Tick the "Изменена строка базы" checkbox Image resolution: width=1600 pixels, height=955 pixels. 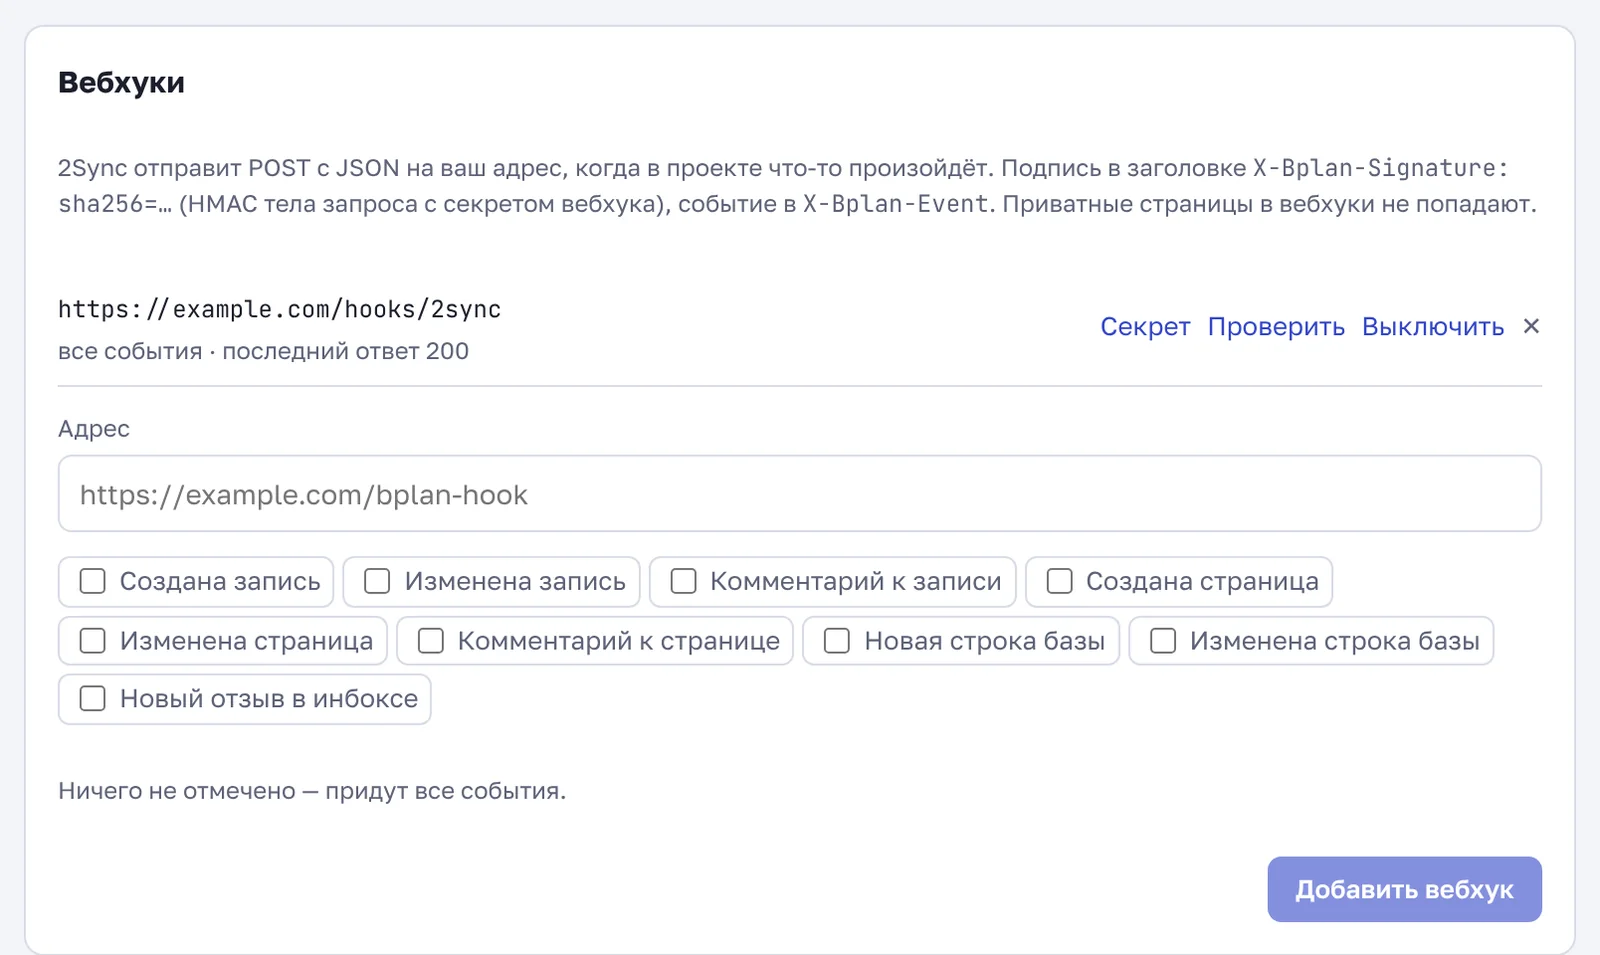[1163, 640]
